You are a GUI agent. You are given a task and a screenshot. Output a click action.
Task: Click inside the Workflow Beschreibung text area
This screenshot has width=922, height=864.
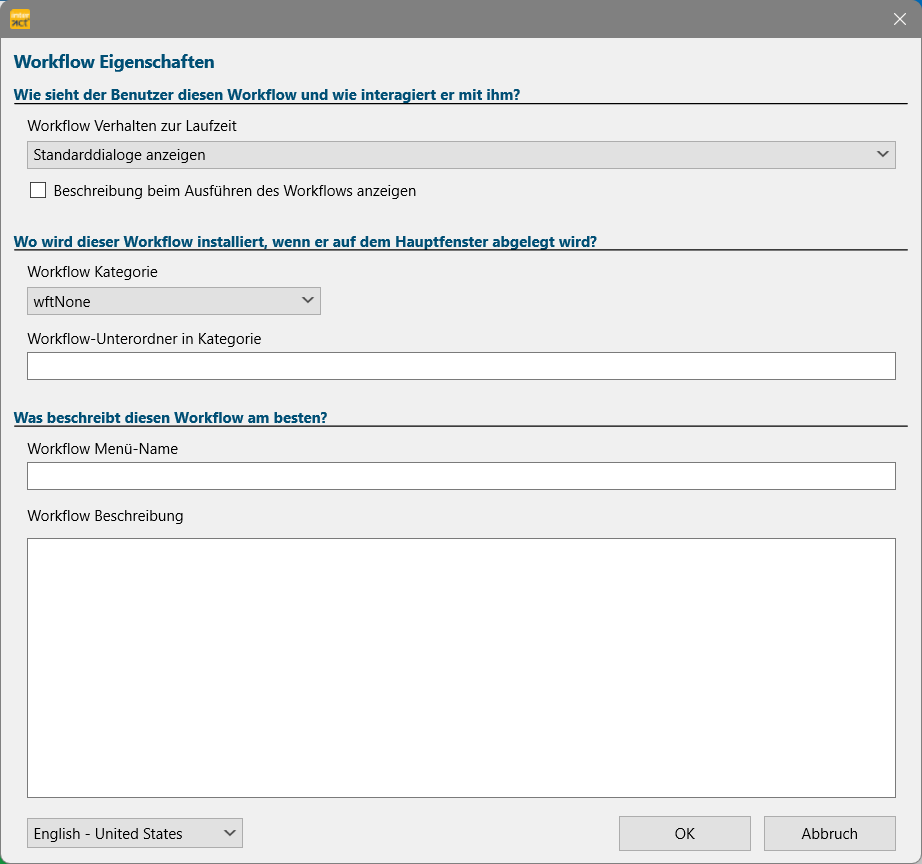(x=461, y=668)
